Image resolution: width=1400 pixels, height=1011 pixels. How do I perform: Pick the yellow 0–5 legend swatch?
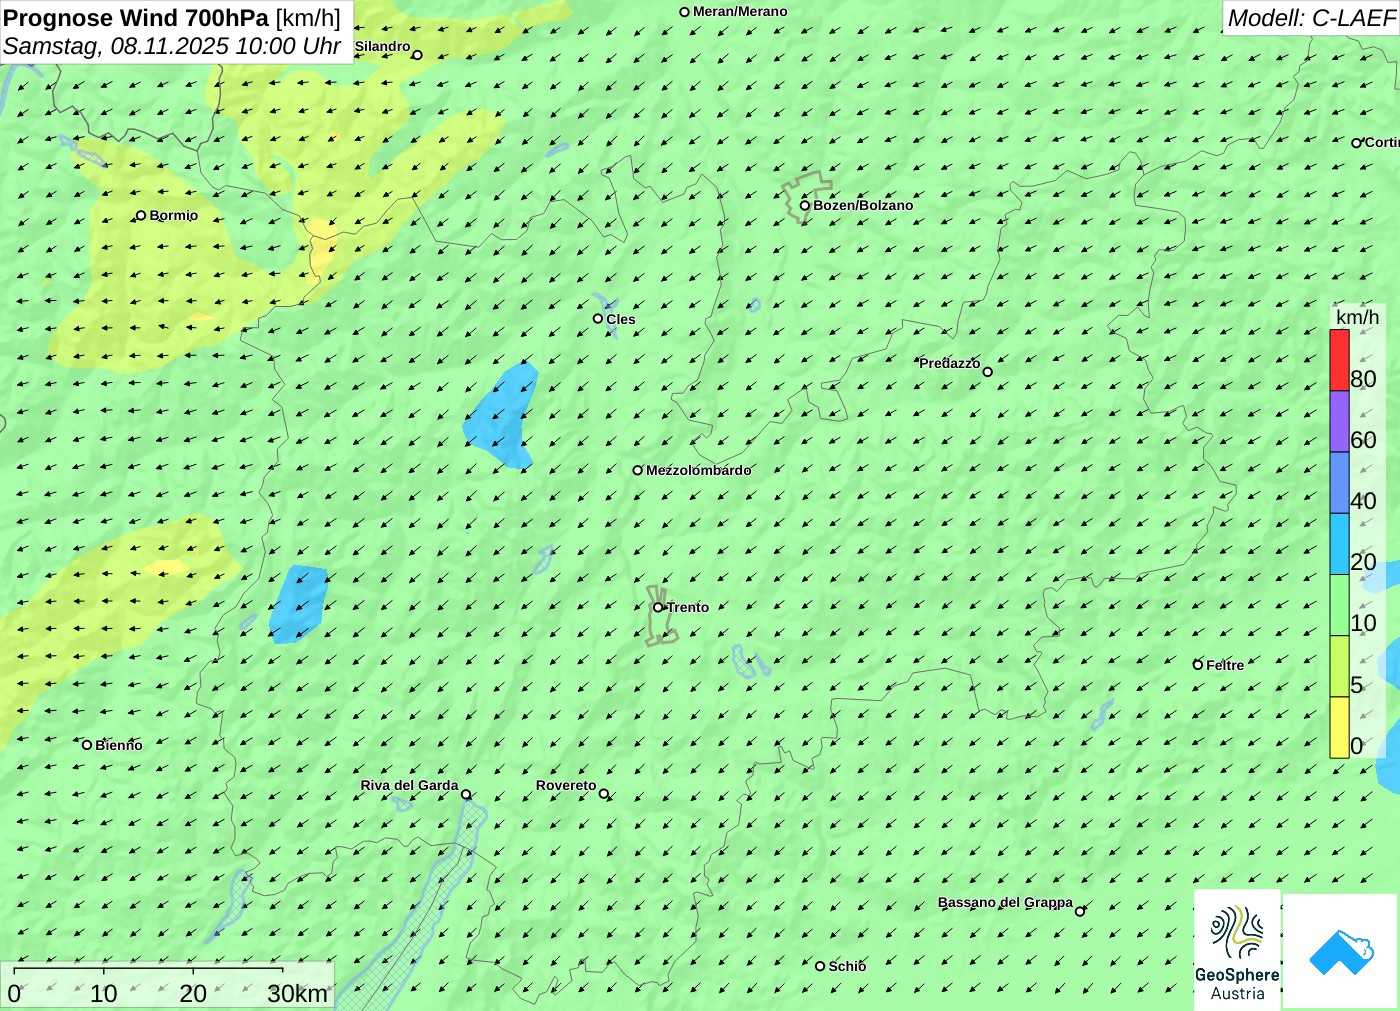point(1339,727)
